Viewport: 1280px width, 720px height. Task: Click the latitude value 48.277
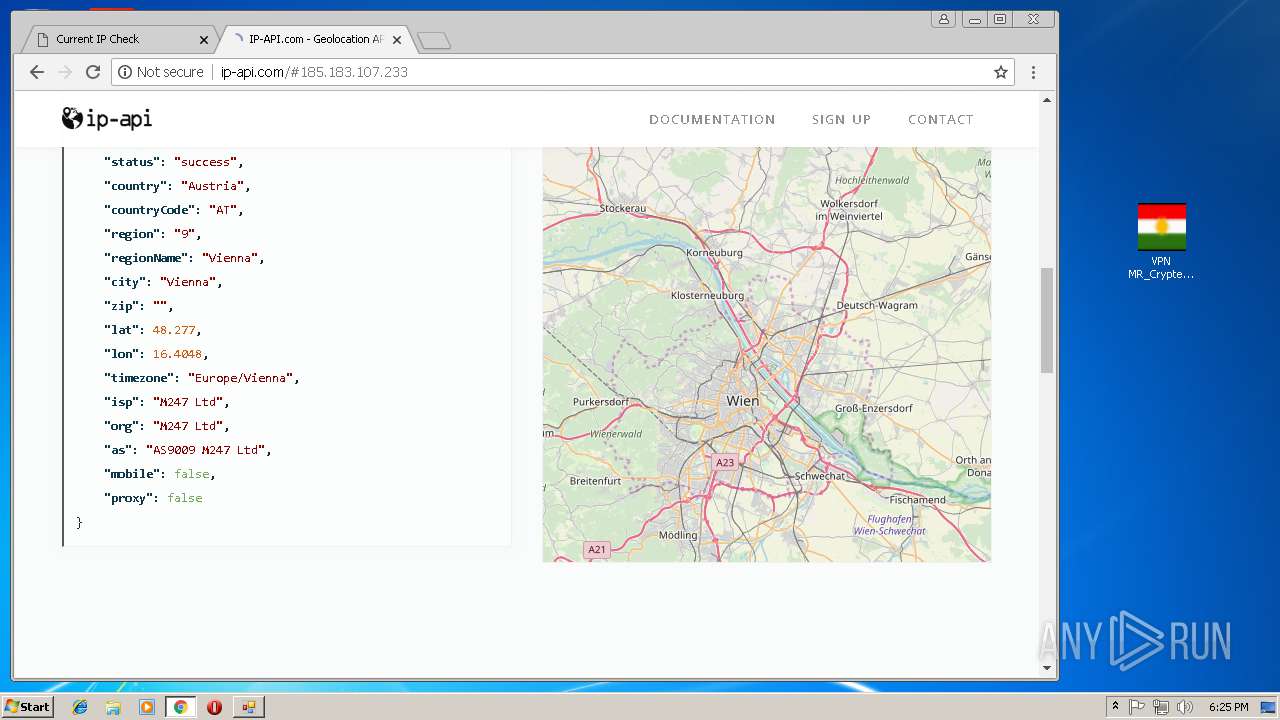[176, 330]
